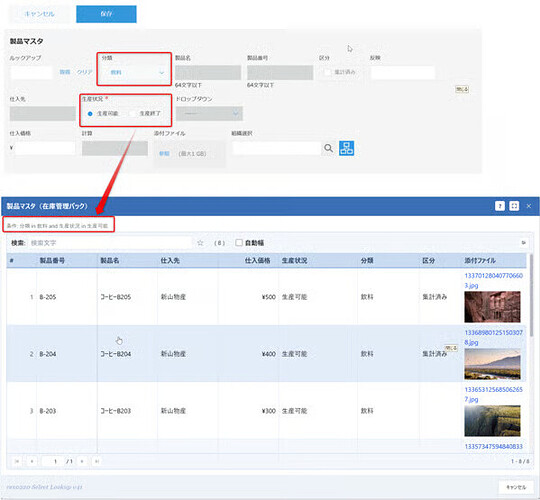Click the top キャンセル button
Image resolution: width=540 pixels, height=500 pixels.
pyautogui.click(x=39, y=14)
